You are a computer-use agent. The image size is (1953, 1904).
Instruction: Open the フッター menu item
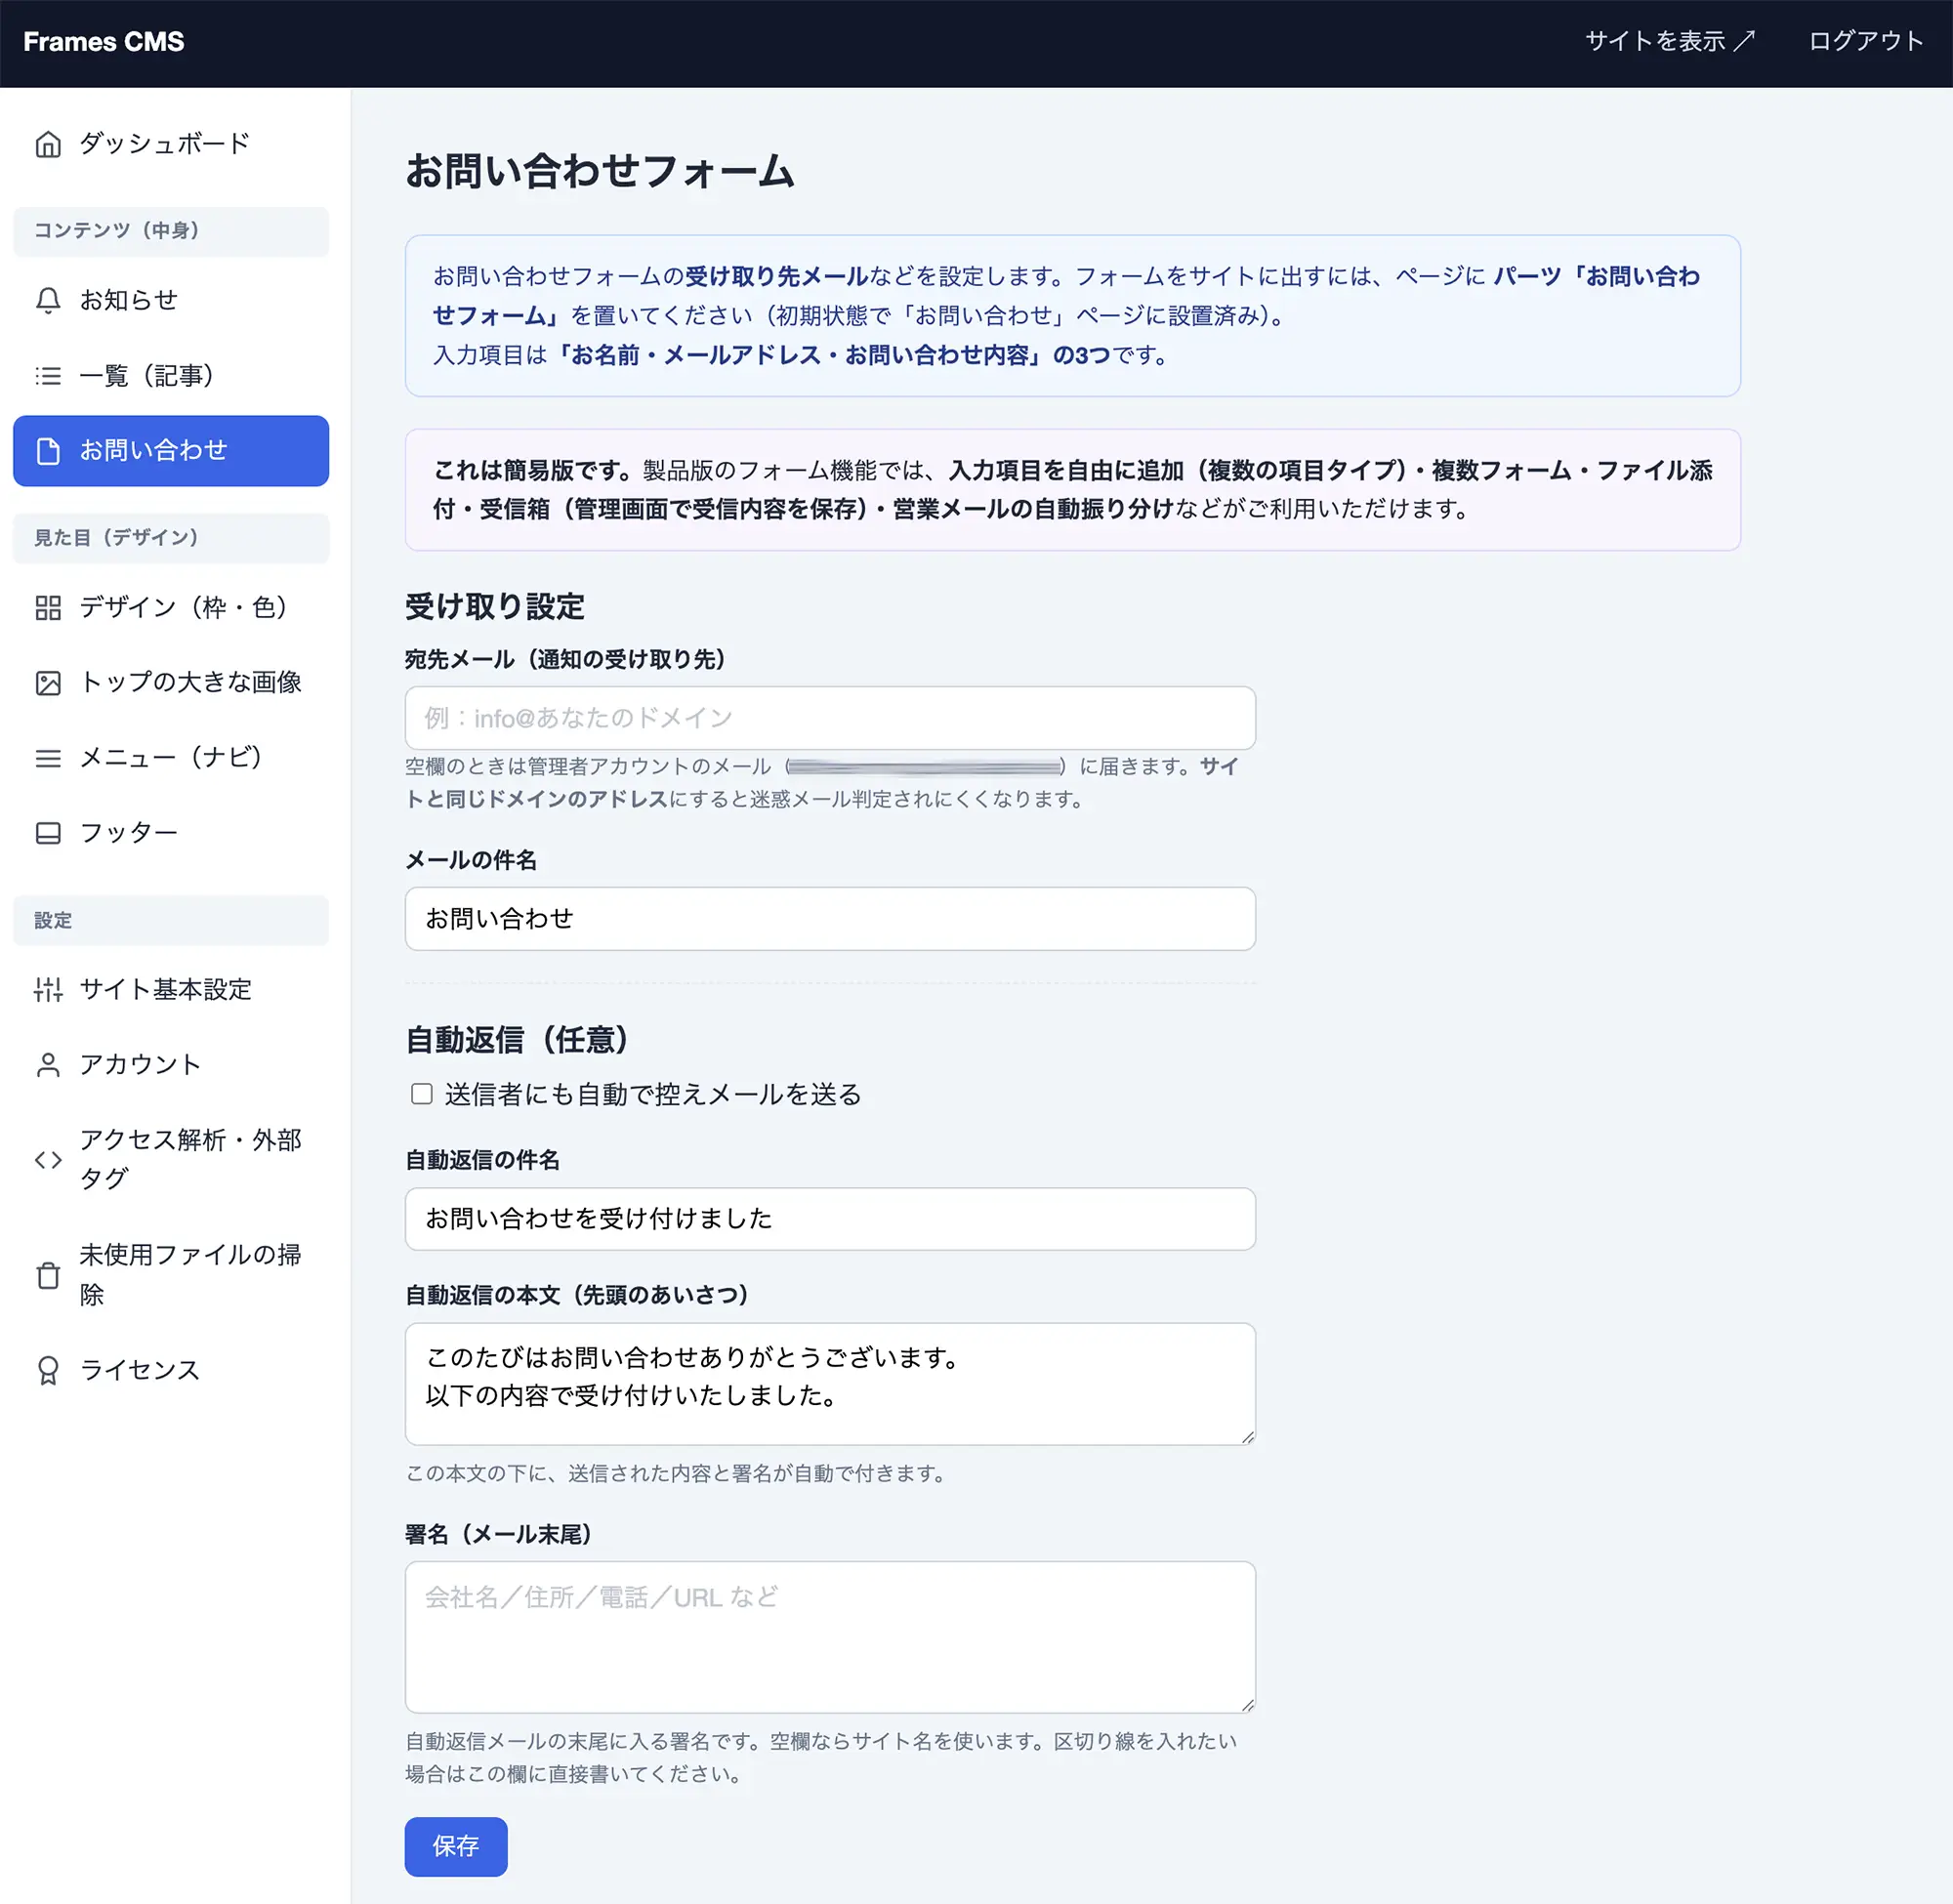(171, 833)
